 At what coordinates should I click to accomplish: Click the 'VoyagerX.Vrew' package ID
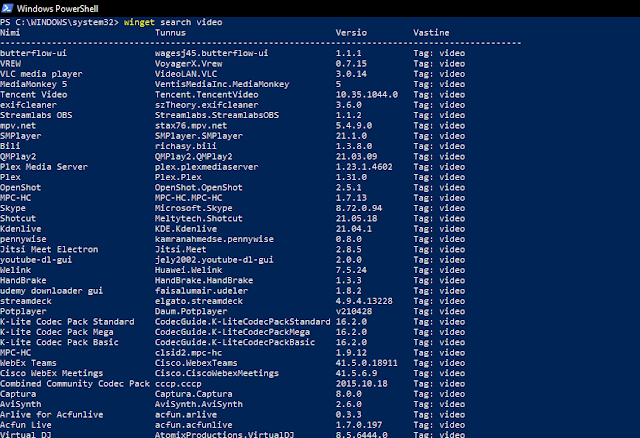(x=189, y=64)
